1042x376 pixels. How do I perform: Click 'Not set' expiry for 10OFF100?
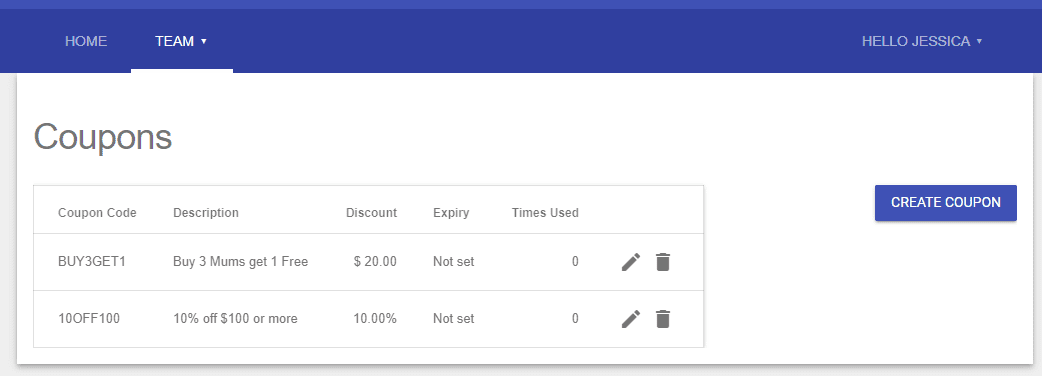[454, 319]
